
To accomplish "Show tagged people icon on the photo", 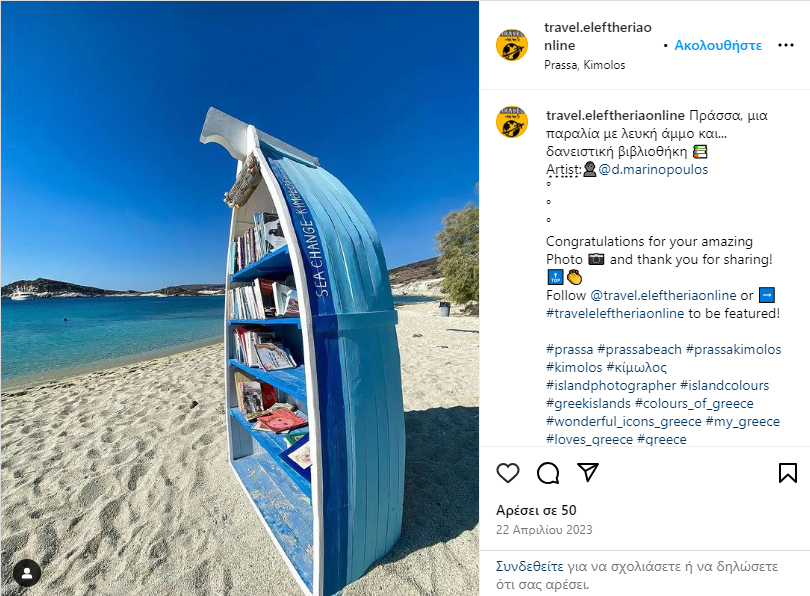I will point(27,573).
